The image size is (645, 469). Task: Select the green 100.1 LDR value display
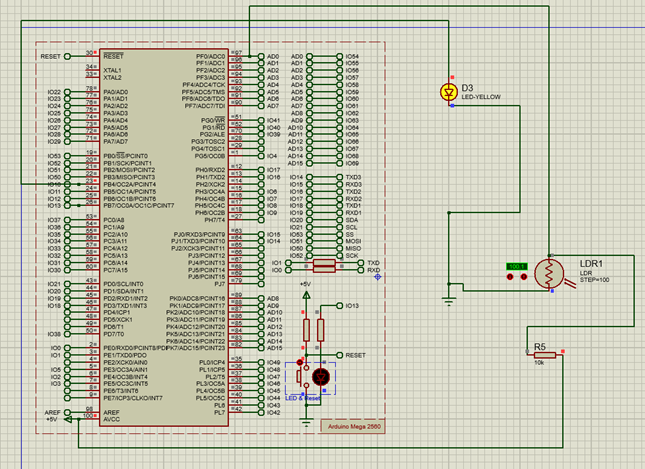point(517,266)
